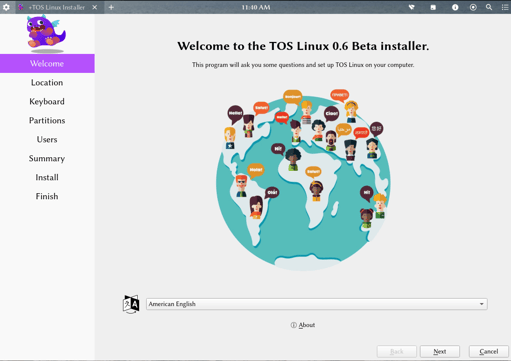Open the info icon in top panel
511x361 pixels.
455,7
